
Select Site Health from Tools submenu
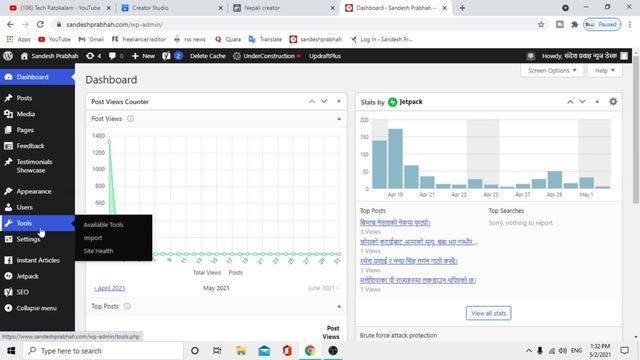click(x=98, y=251)
